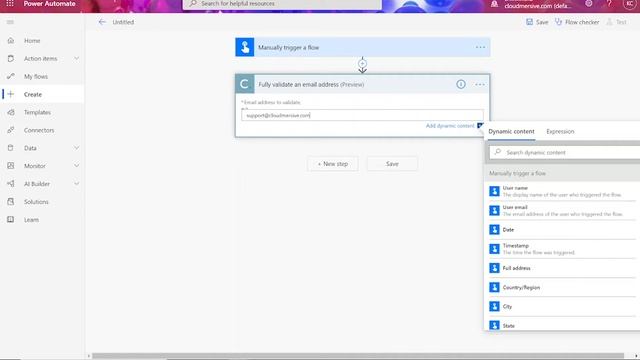640x360 pixels.
Task: Go back with the arrow next to Untitled
Action: pyautogui.click(x=102, y=22)
